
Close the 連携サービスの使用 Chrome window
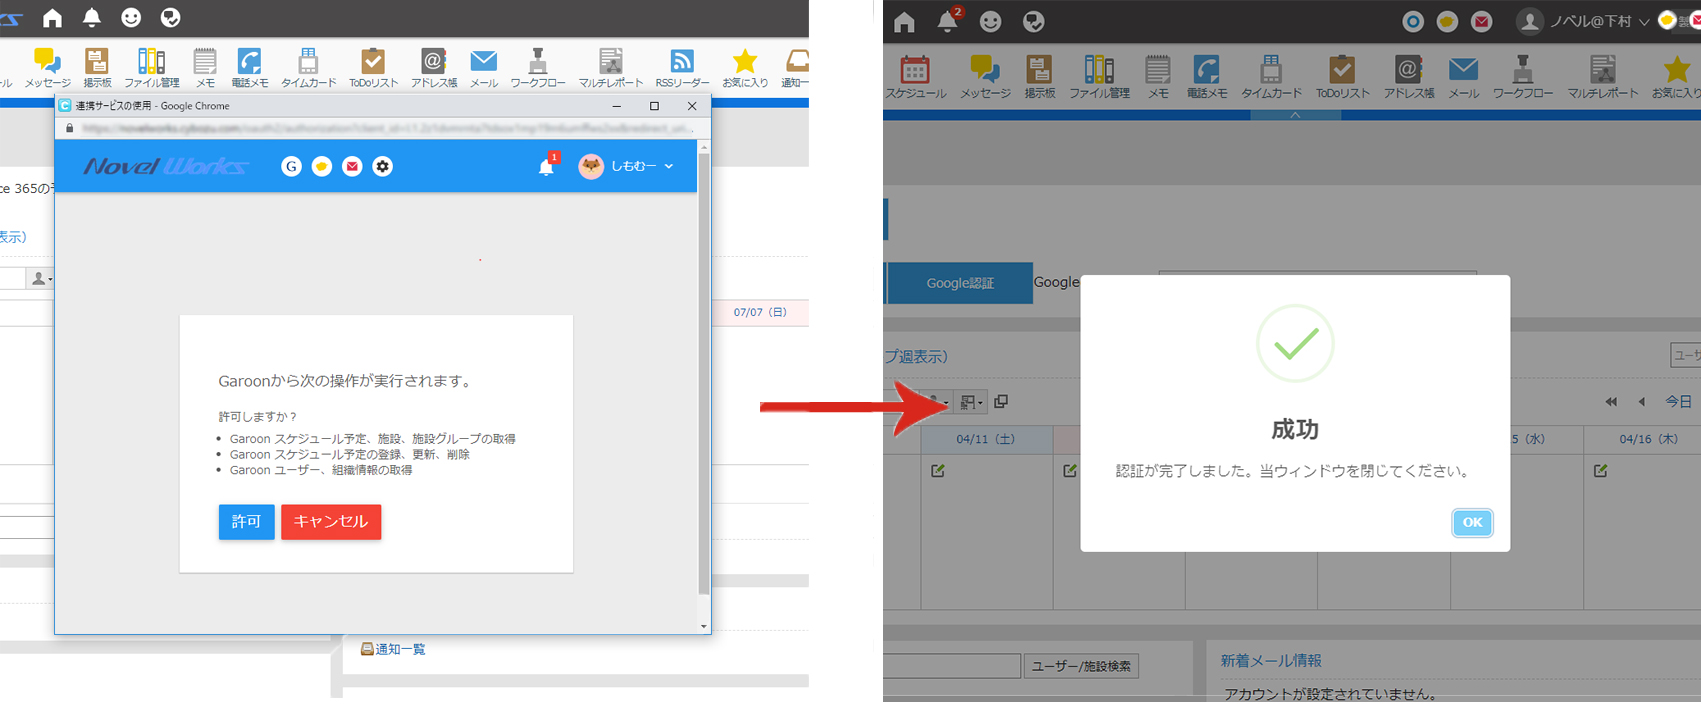692,106
